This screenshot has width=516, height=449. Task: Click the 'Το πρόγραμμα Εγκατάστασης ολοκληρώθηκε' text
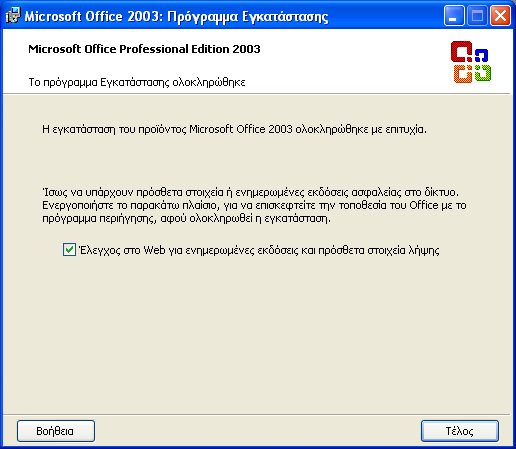pyautogui.click(x=137, y=82)
